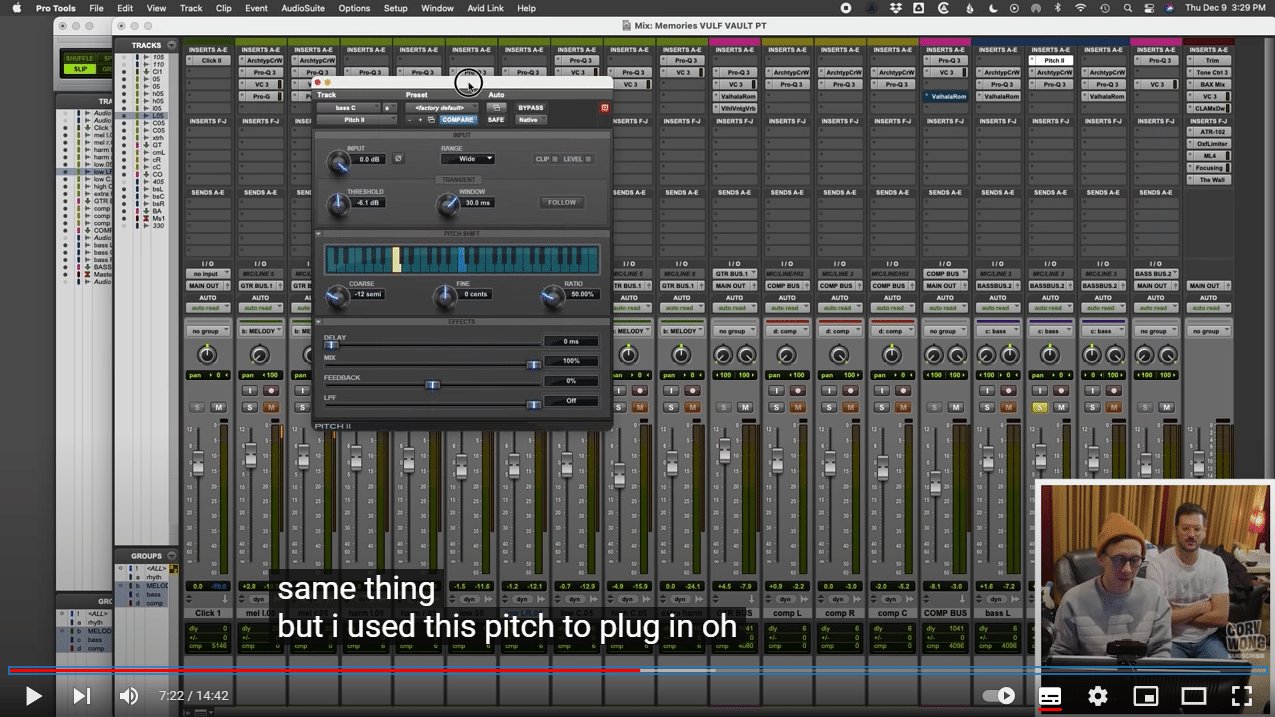Open the Window menu
The width and height of the screenshot is (1275, 717).
pos(438,8)
